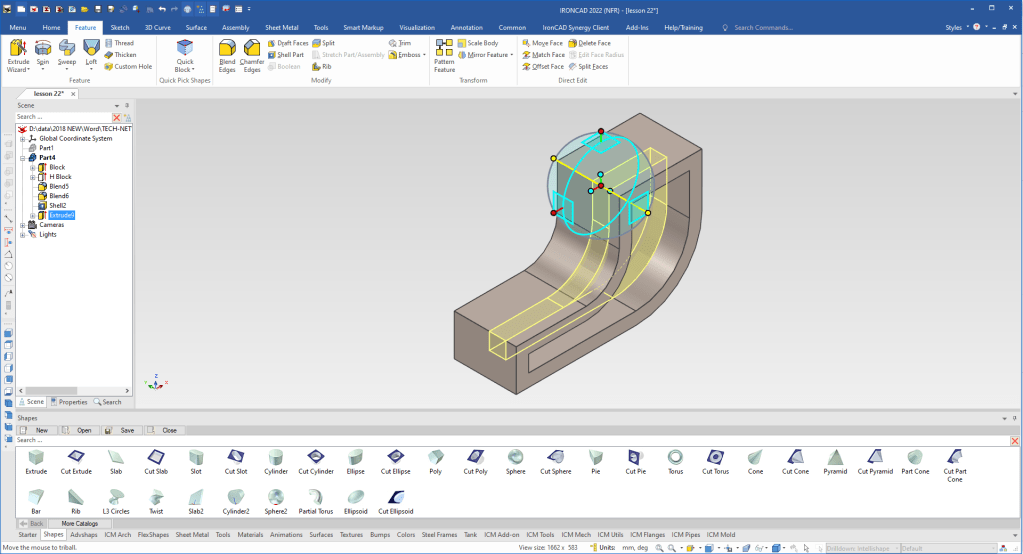Click the More Catalogs button

[80, 523]
